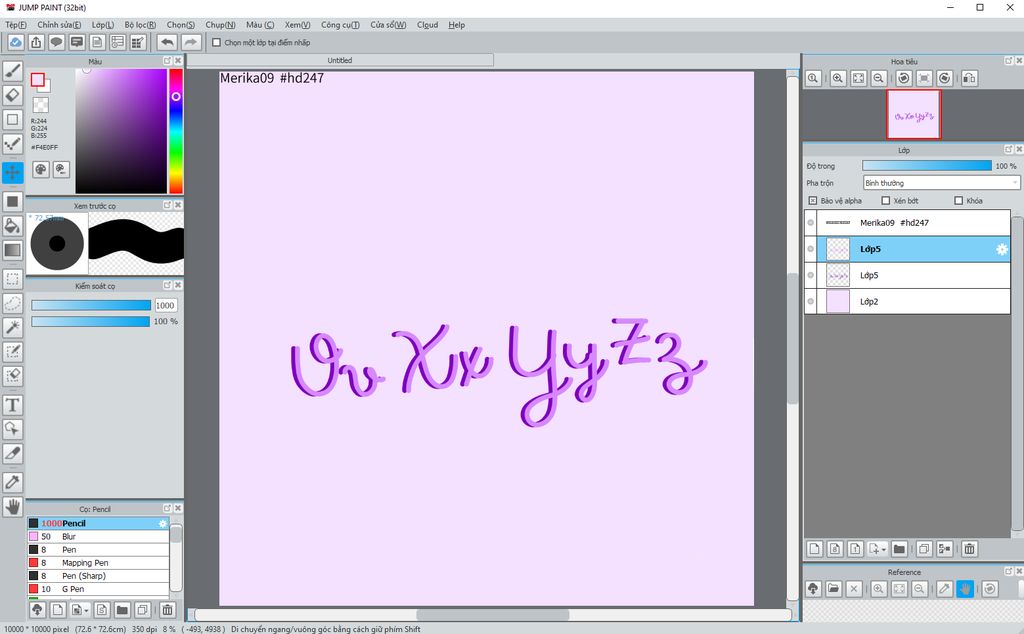
Task: Open the Công cụ(T) menu
Action: click(x=340, y=25)
